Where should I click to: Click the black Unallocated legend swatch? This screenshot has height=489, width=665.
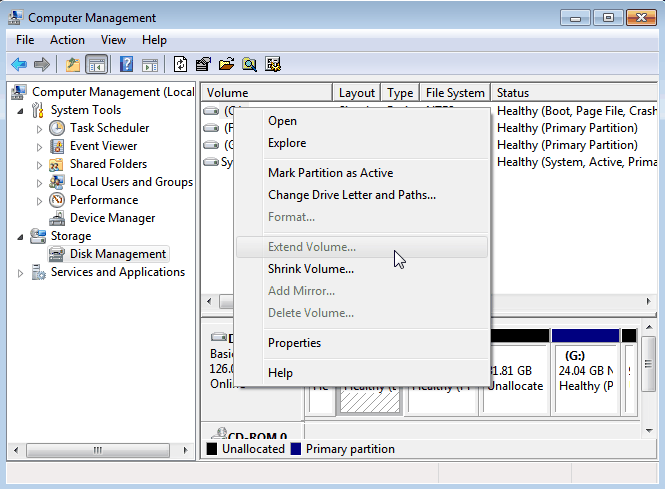click(x=212, y=449)
